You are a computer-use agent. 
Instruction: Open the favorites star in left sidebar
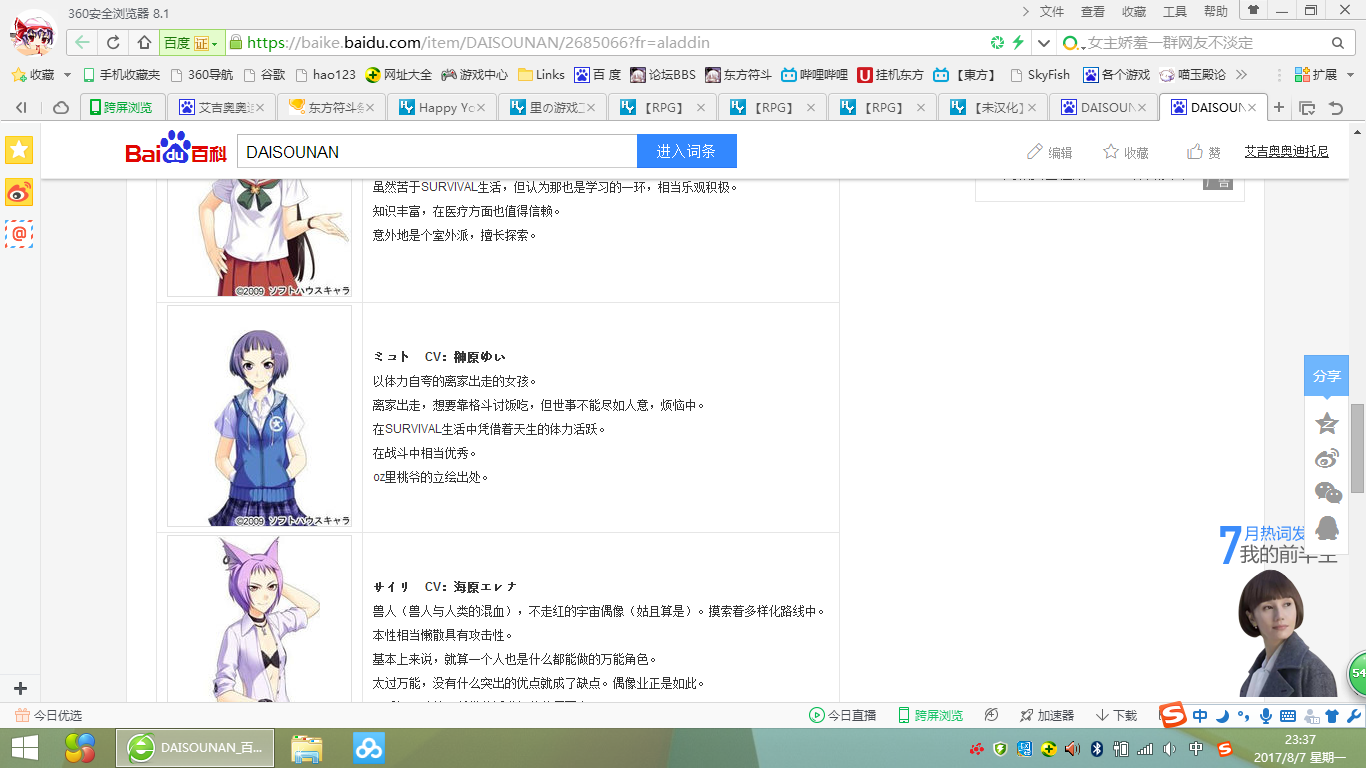tap(19, 150)
